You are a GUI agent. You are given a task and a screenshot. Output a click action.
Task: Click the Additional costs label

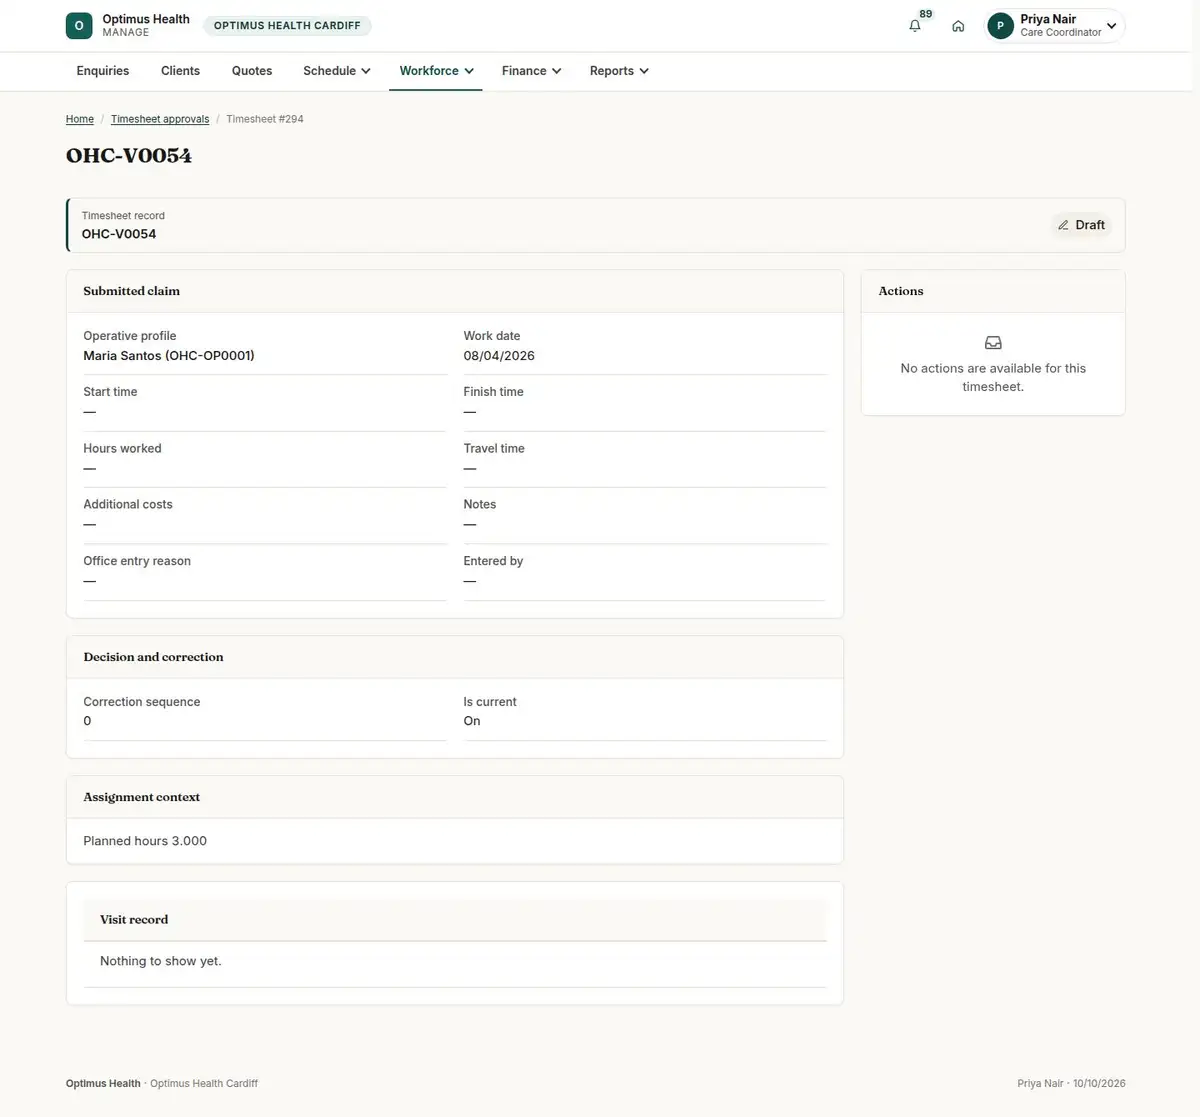coord(128,505)
